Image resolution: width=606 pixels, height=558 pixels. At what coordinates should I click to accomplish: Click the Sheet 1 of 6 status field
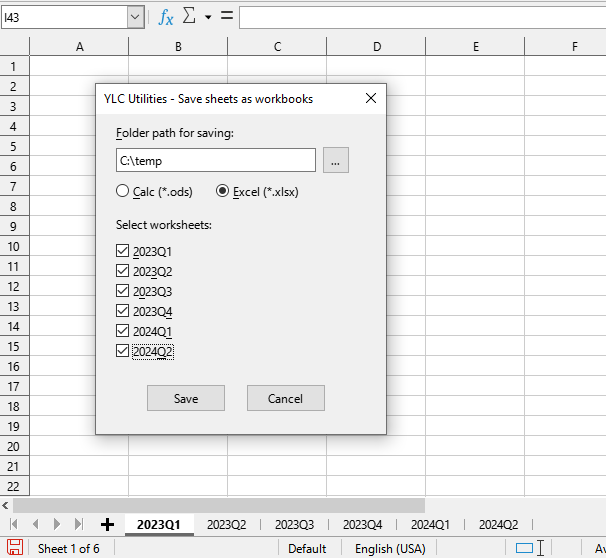[69, 549]
